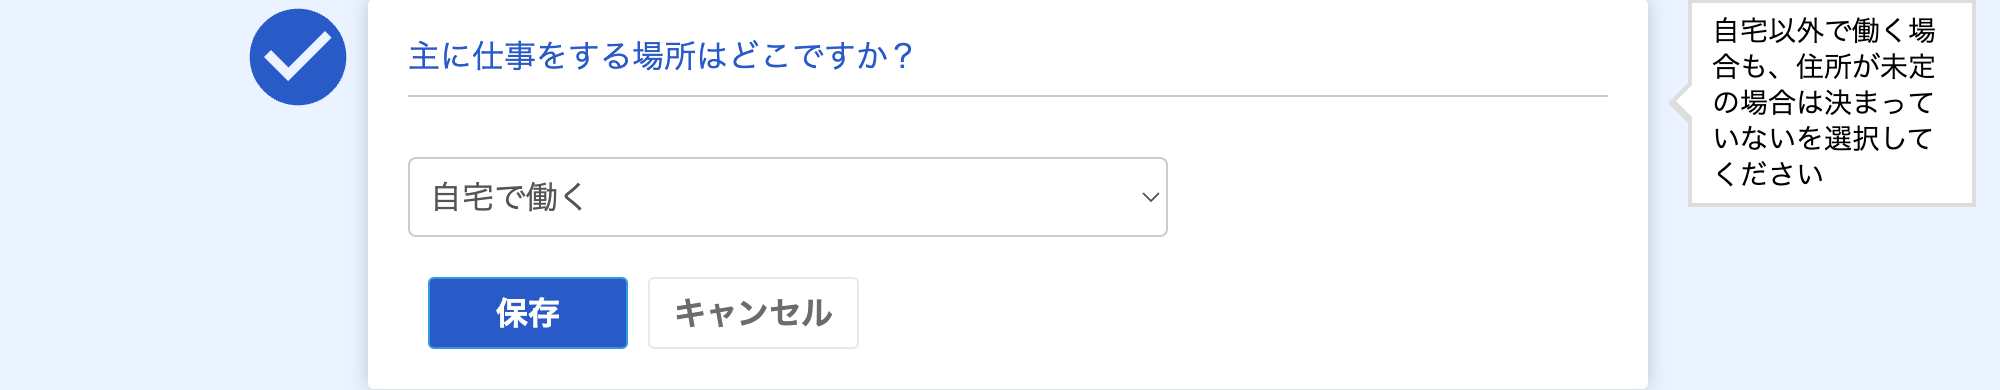Click the question mark ending the heading
This screenshot has width=2000, height=390.
pos(902,56)
